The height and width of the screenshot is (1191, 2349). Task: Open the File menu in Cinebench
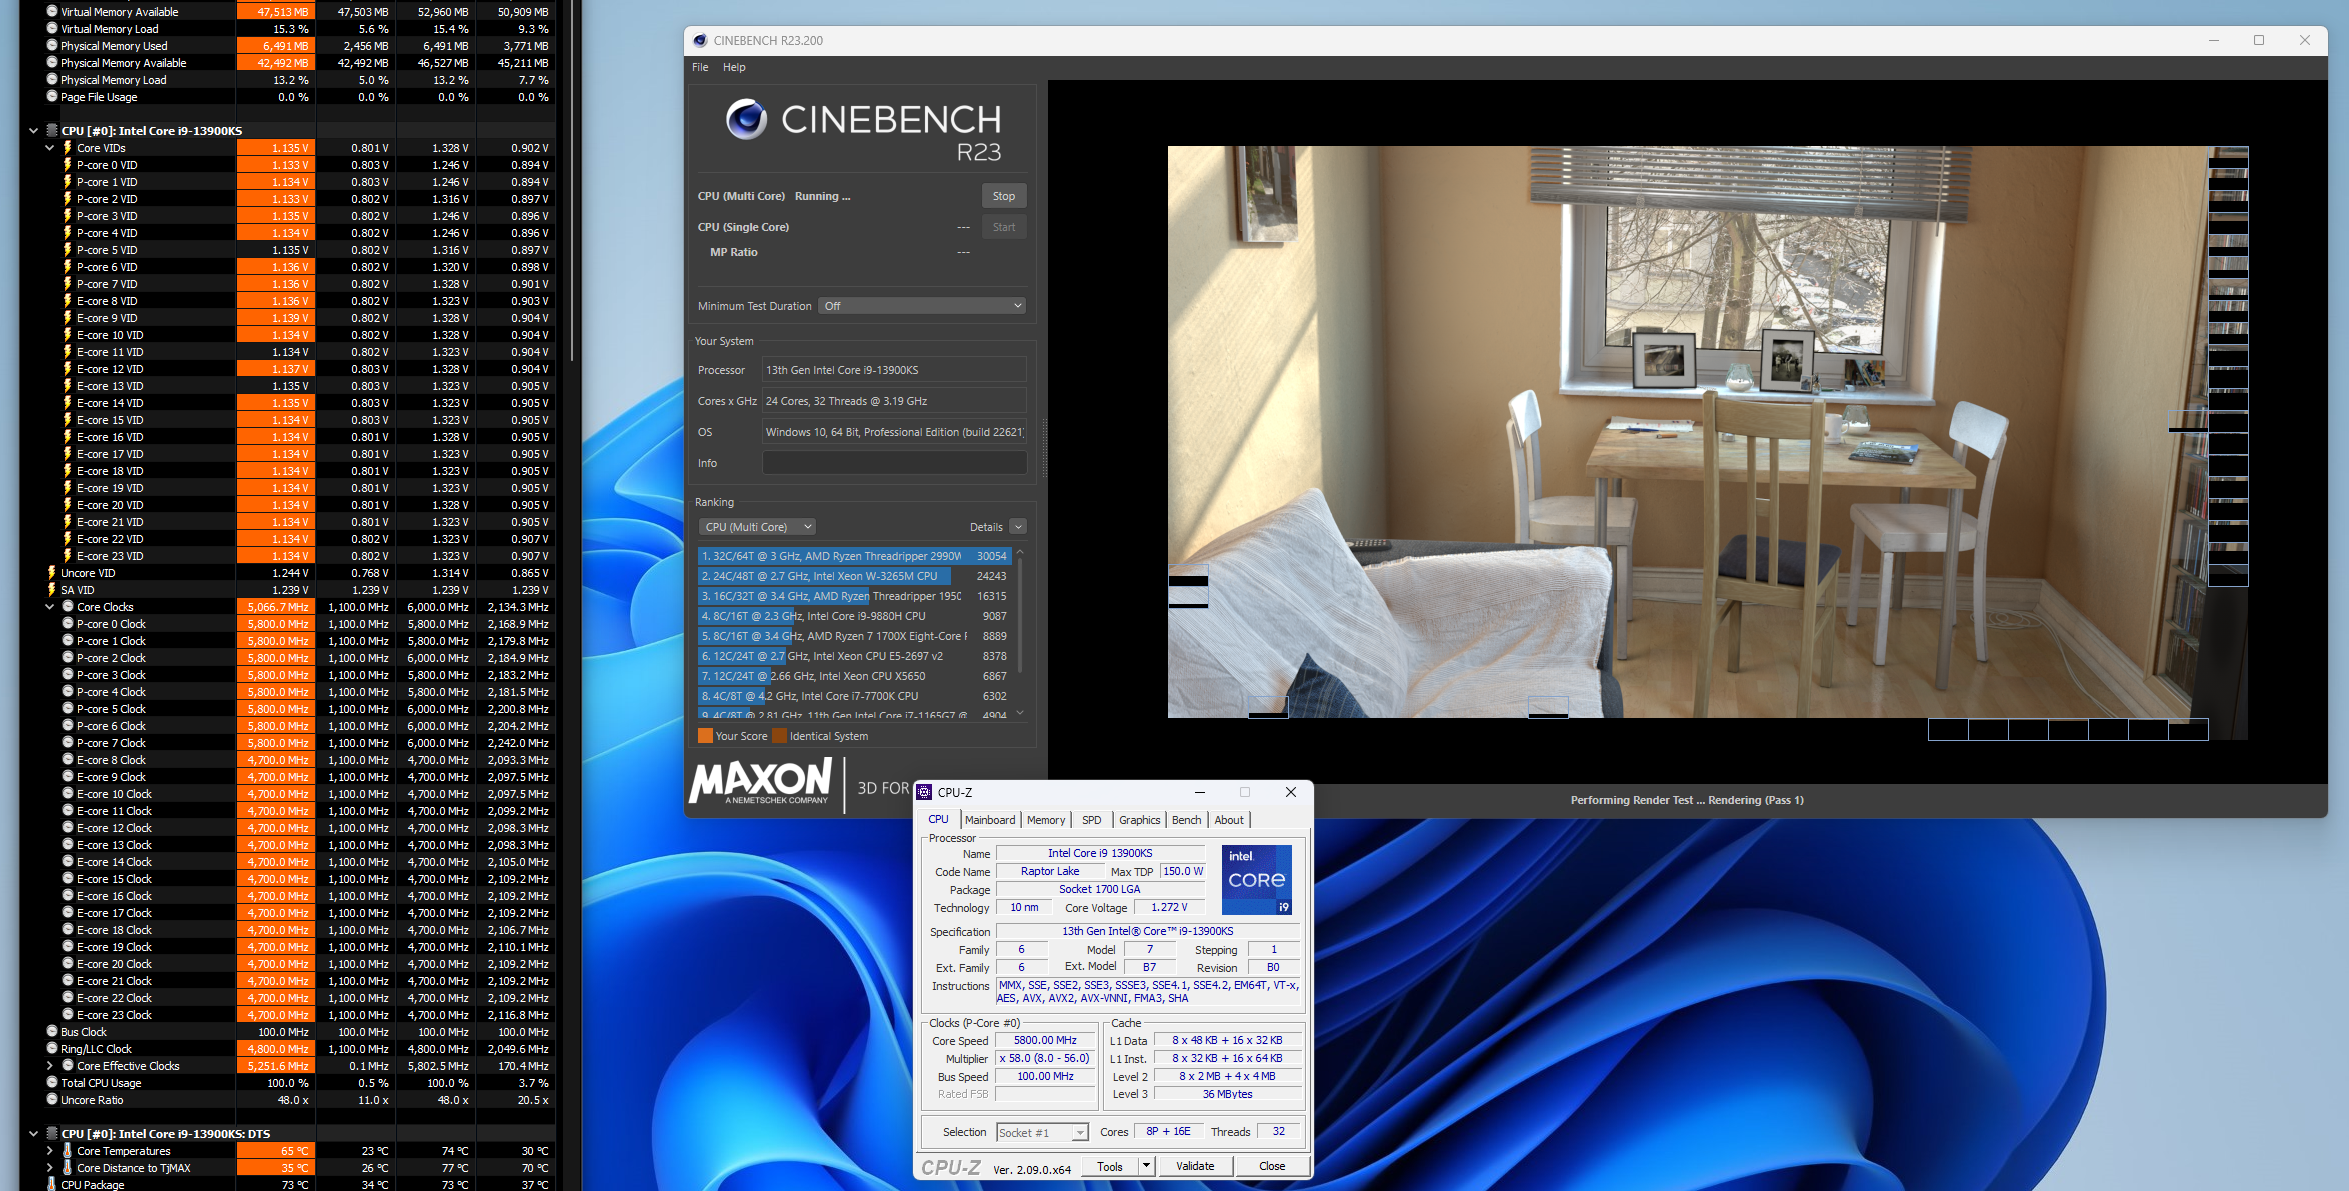[x=700, y=67]
